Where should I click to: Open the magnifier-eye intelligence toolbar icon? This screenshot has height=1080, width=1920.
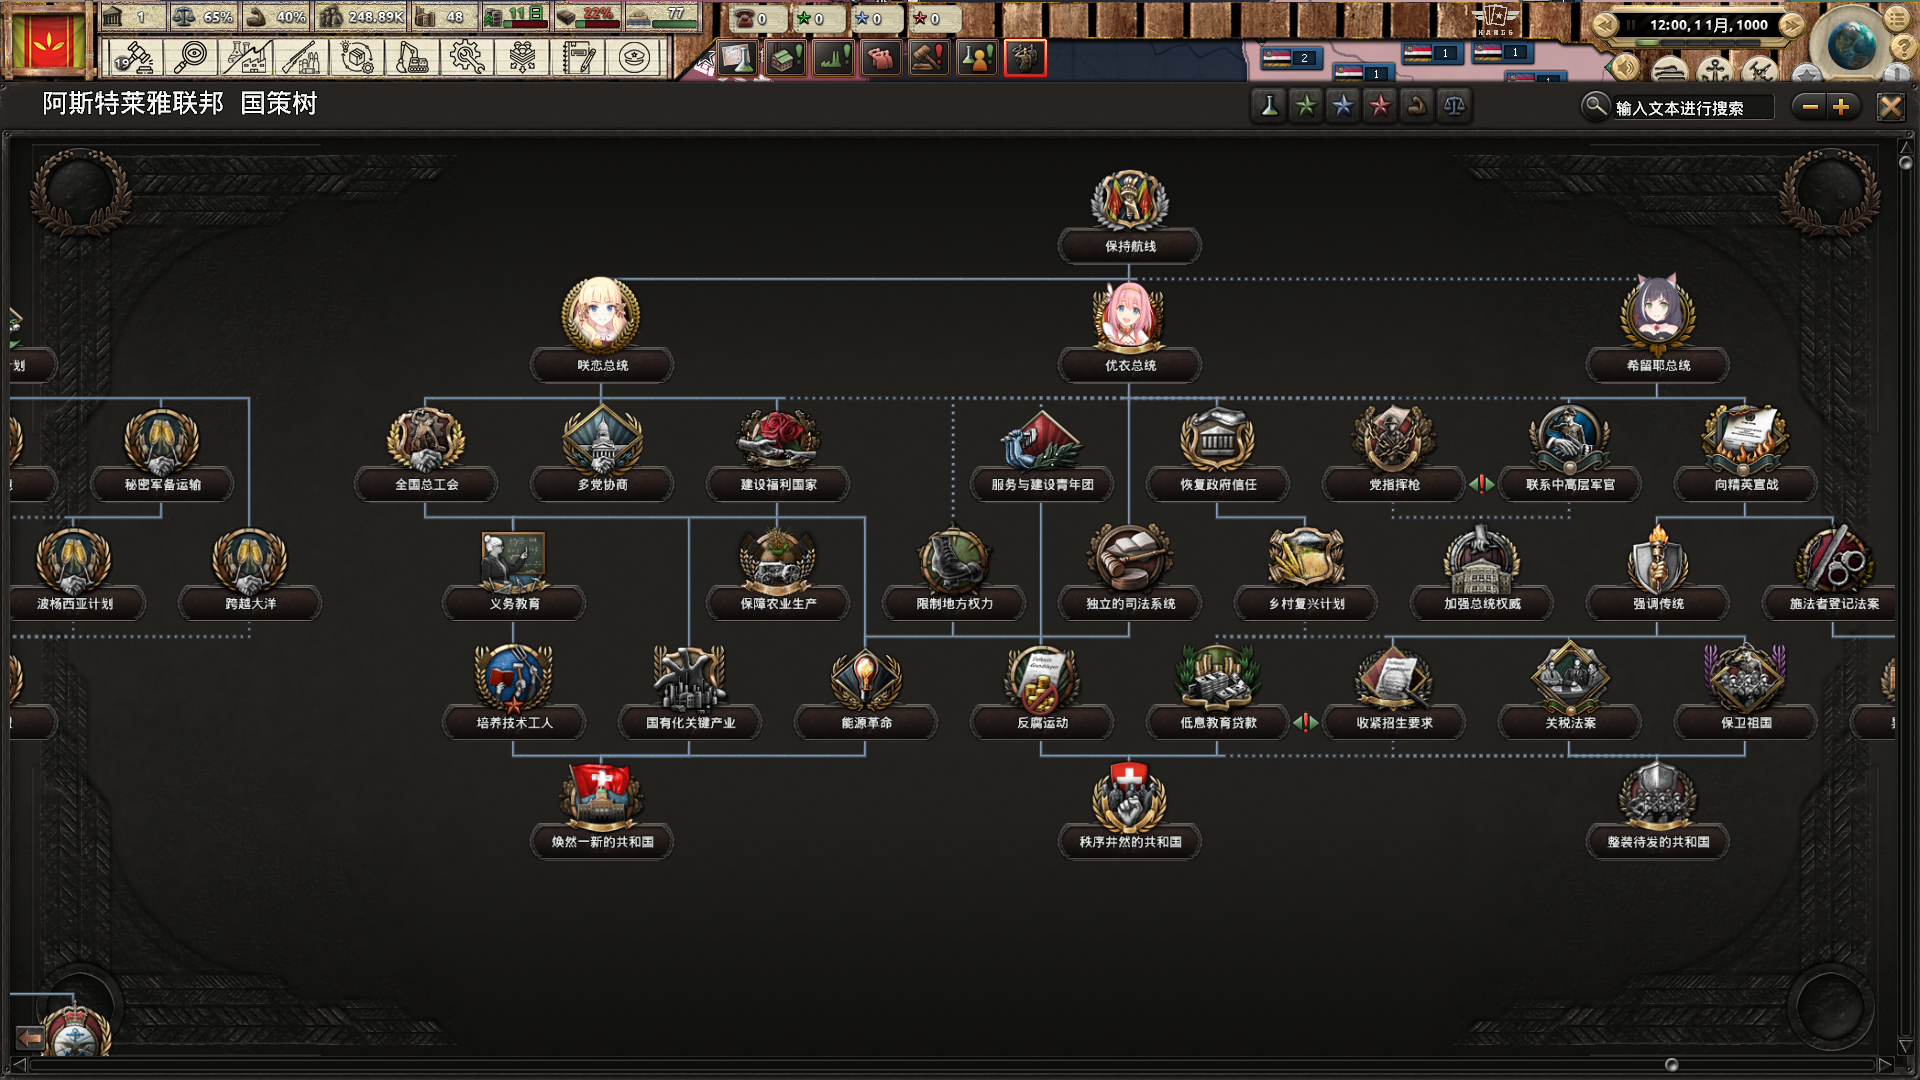tap(189, 58)
